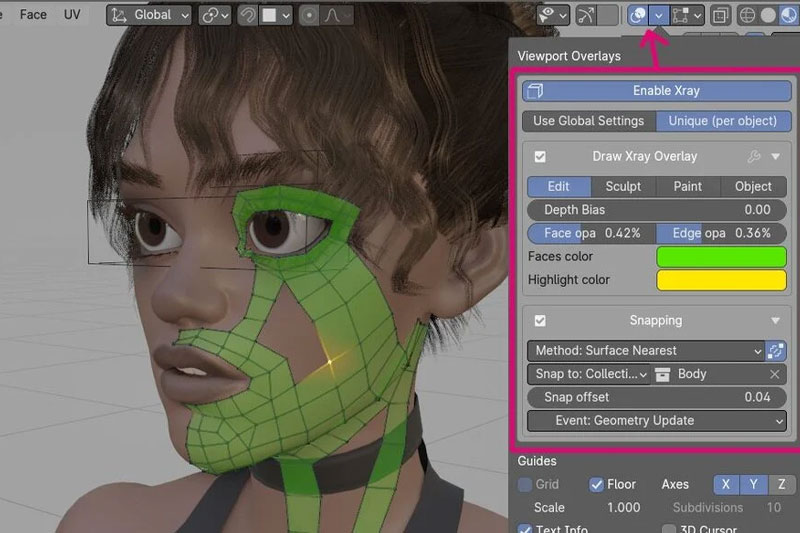Open the Face menu
The image size is (800, 533).
pos(33,15)
